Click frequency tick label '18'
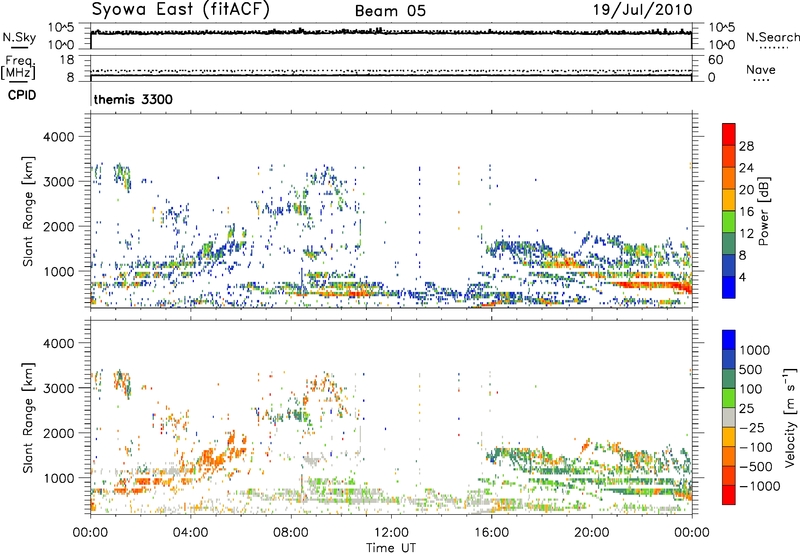 click(67, 60)
